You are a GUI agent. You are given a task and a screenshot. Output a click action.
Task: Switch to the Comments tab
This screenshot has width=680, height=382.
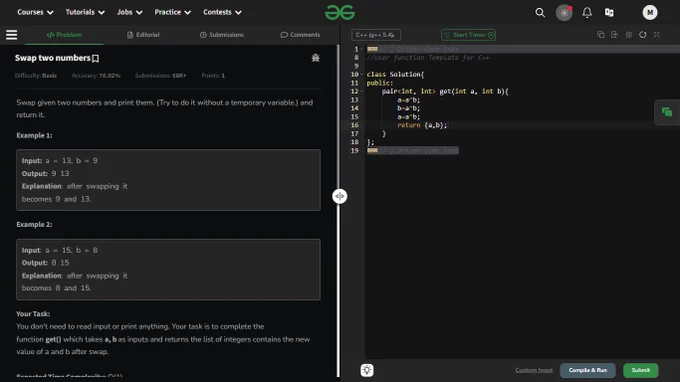pyautogui.click(x=300, y=35)
